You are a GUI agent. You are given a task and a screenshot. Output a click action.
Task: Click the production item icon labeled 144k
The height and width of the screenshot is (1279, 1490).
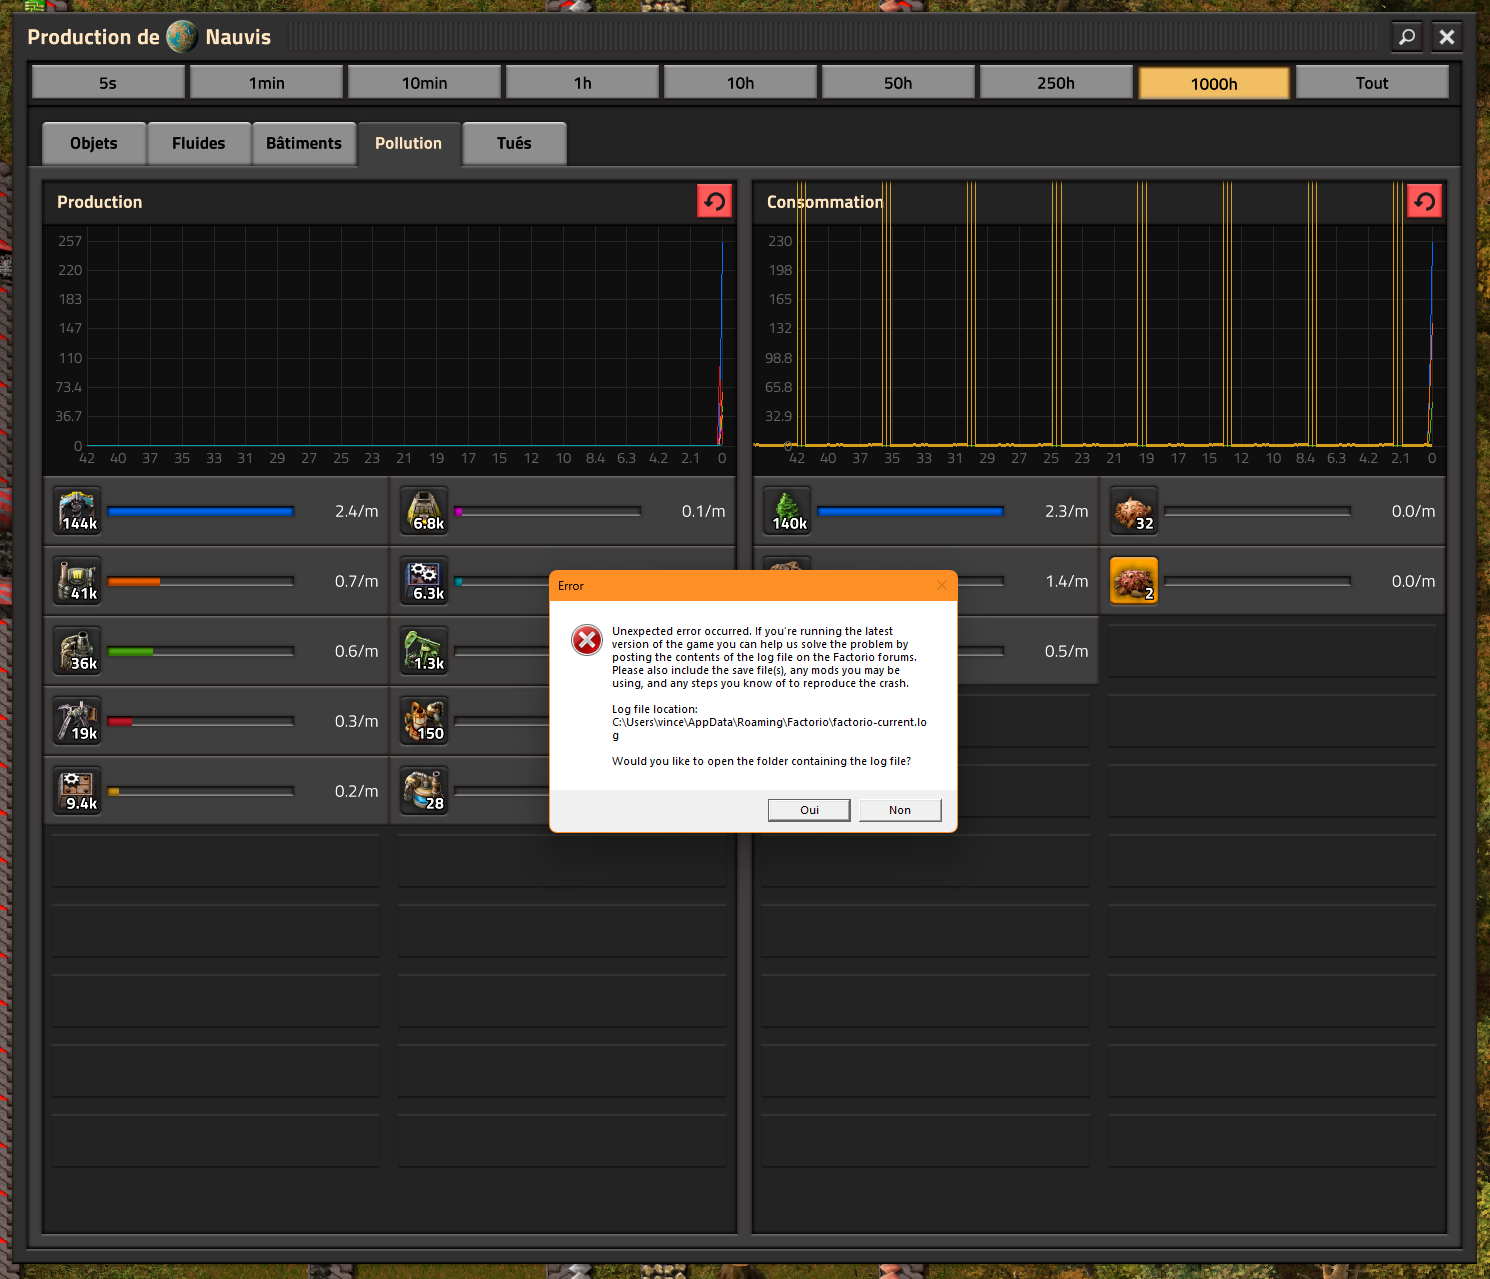click(x=78, y=511)
